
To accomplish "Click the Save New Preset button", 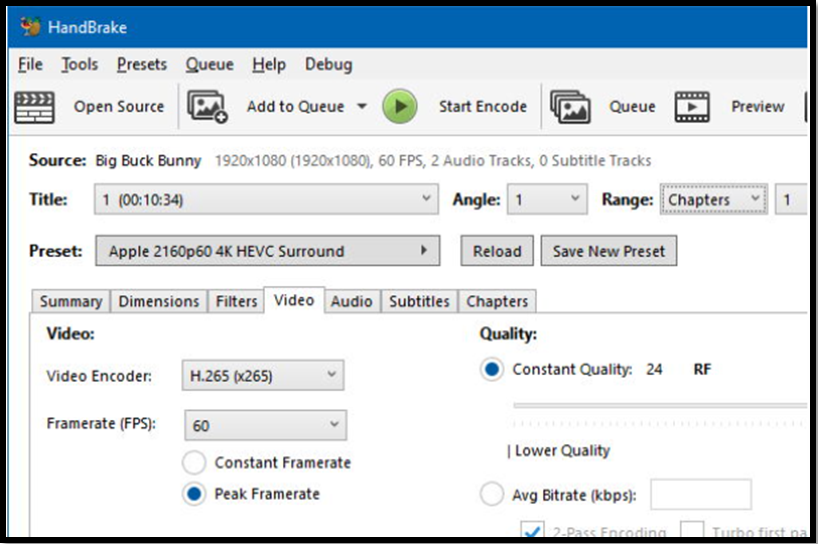I will [609, 251].
